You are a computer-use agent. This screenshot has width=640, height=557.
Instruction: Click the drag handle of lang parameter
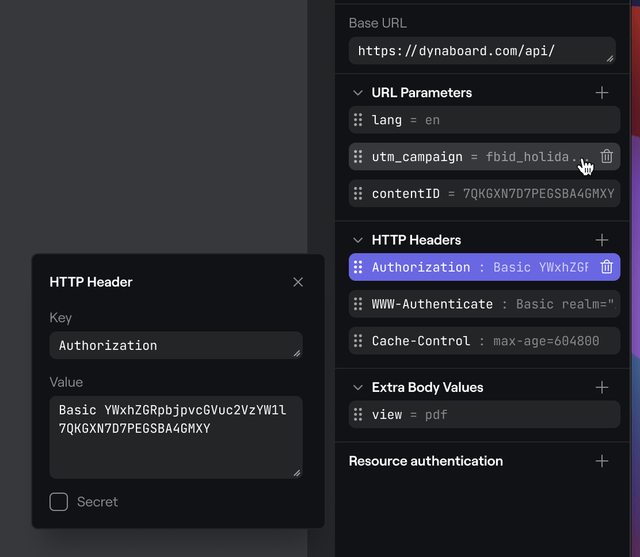pos(358,120)
